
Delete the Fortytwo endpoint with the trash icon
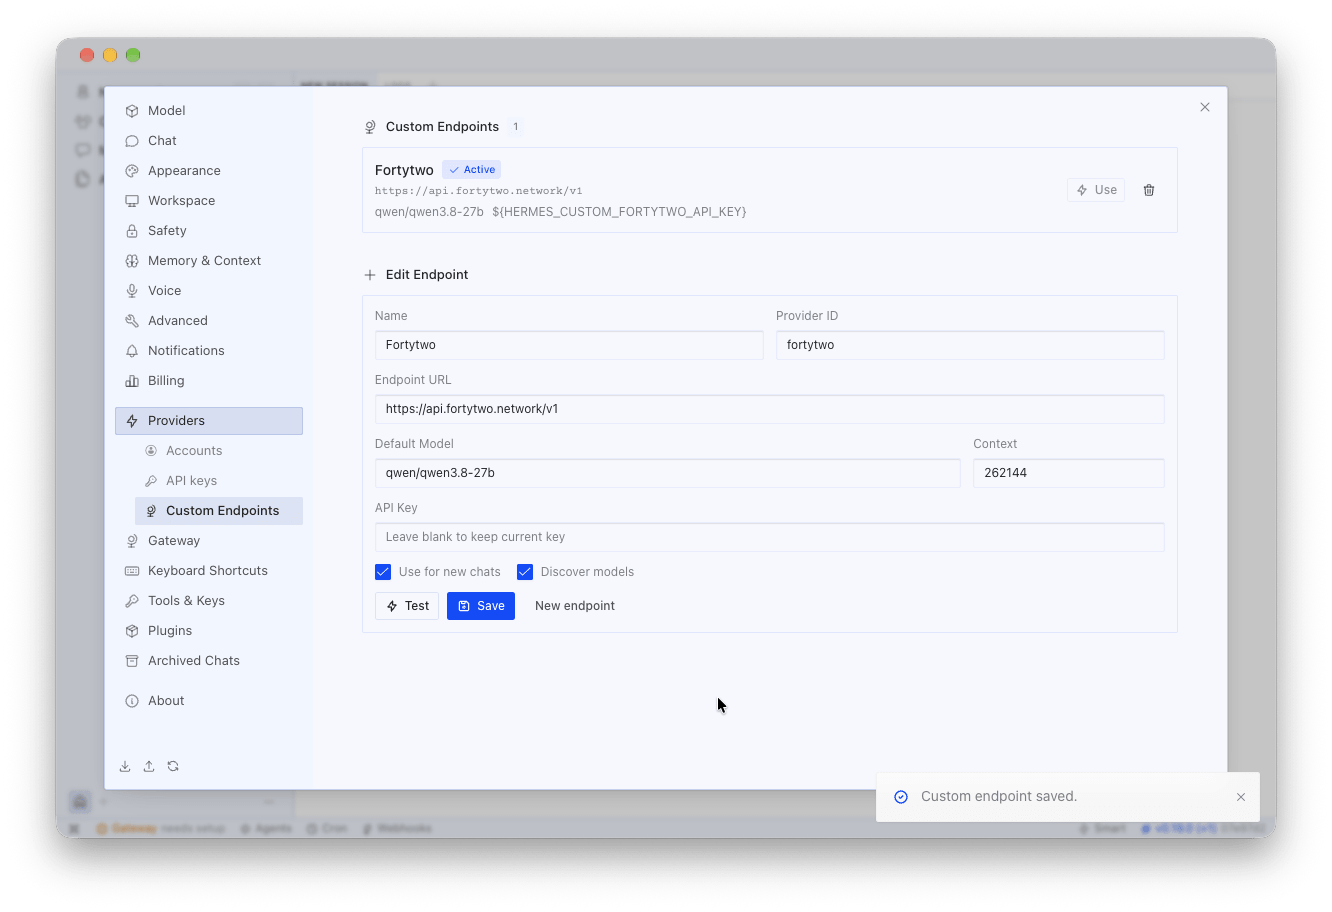click(x=1149, y=190)
